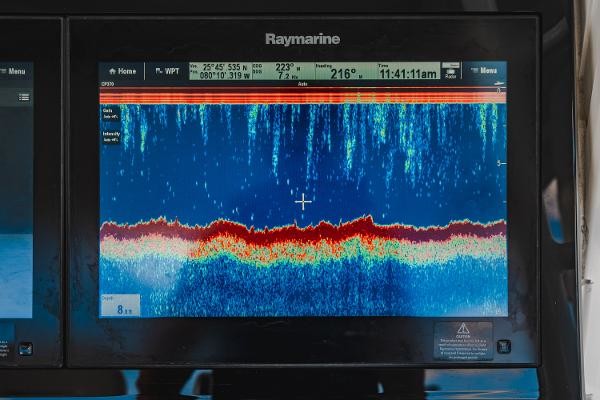Tap the Home button
The width and height of the screenshot is (600, 400).
122,71
